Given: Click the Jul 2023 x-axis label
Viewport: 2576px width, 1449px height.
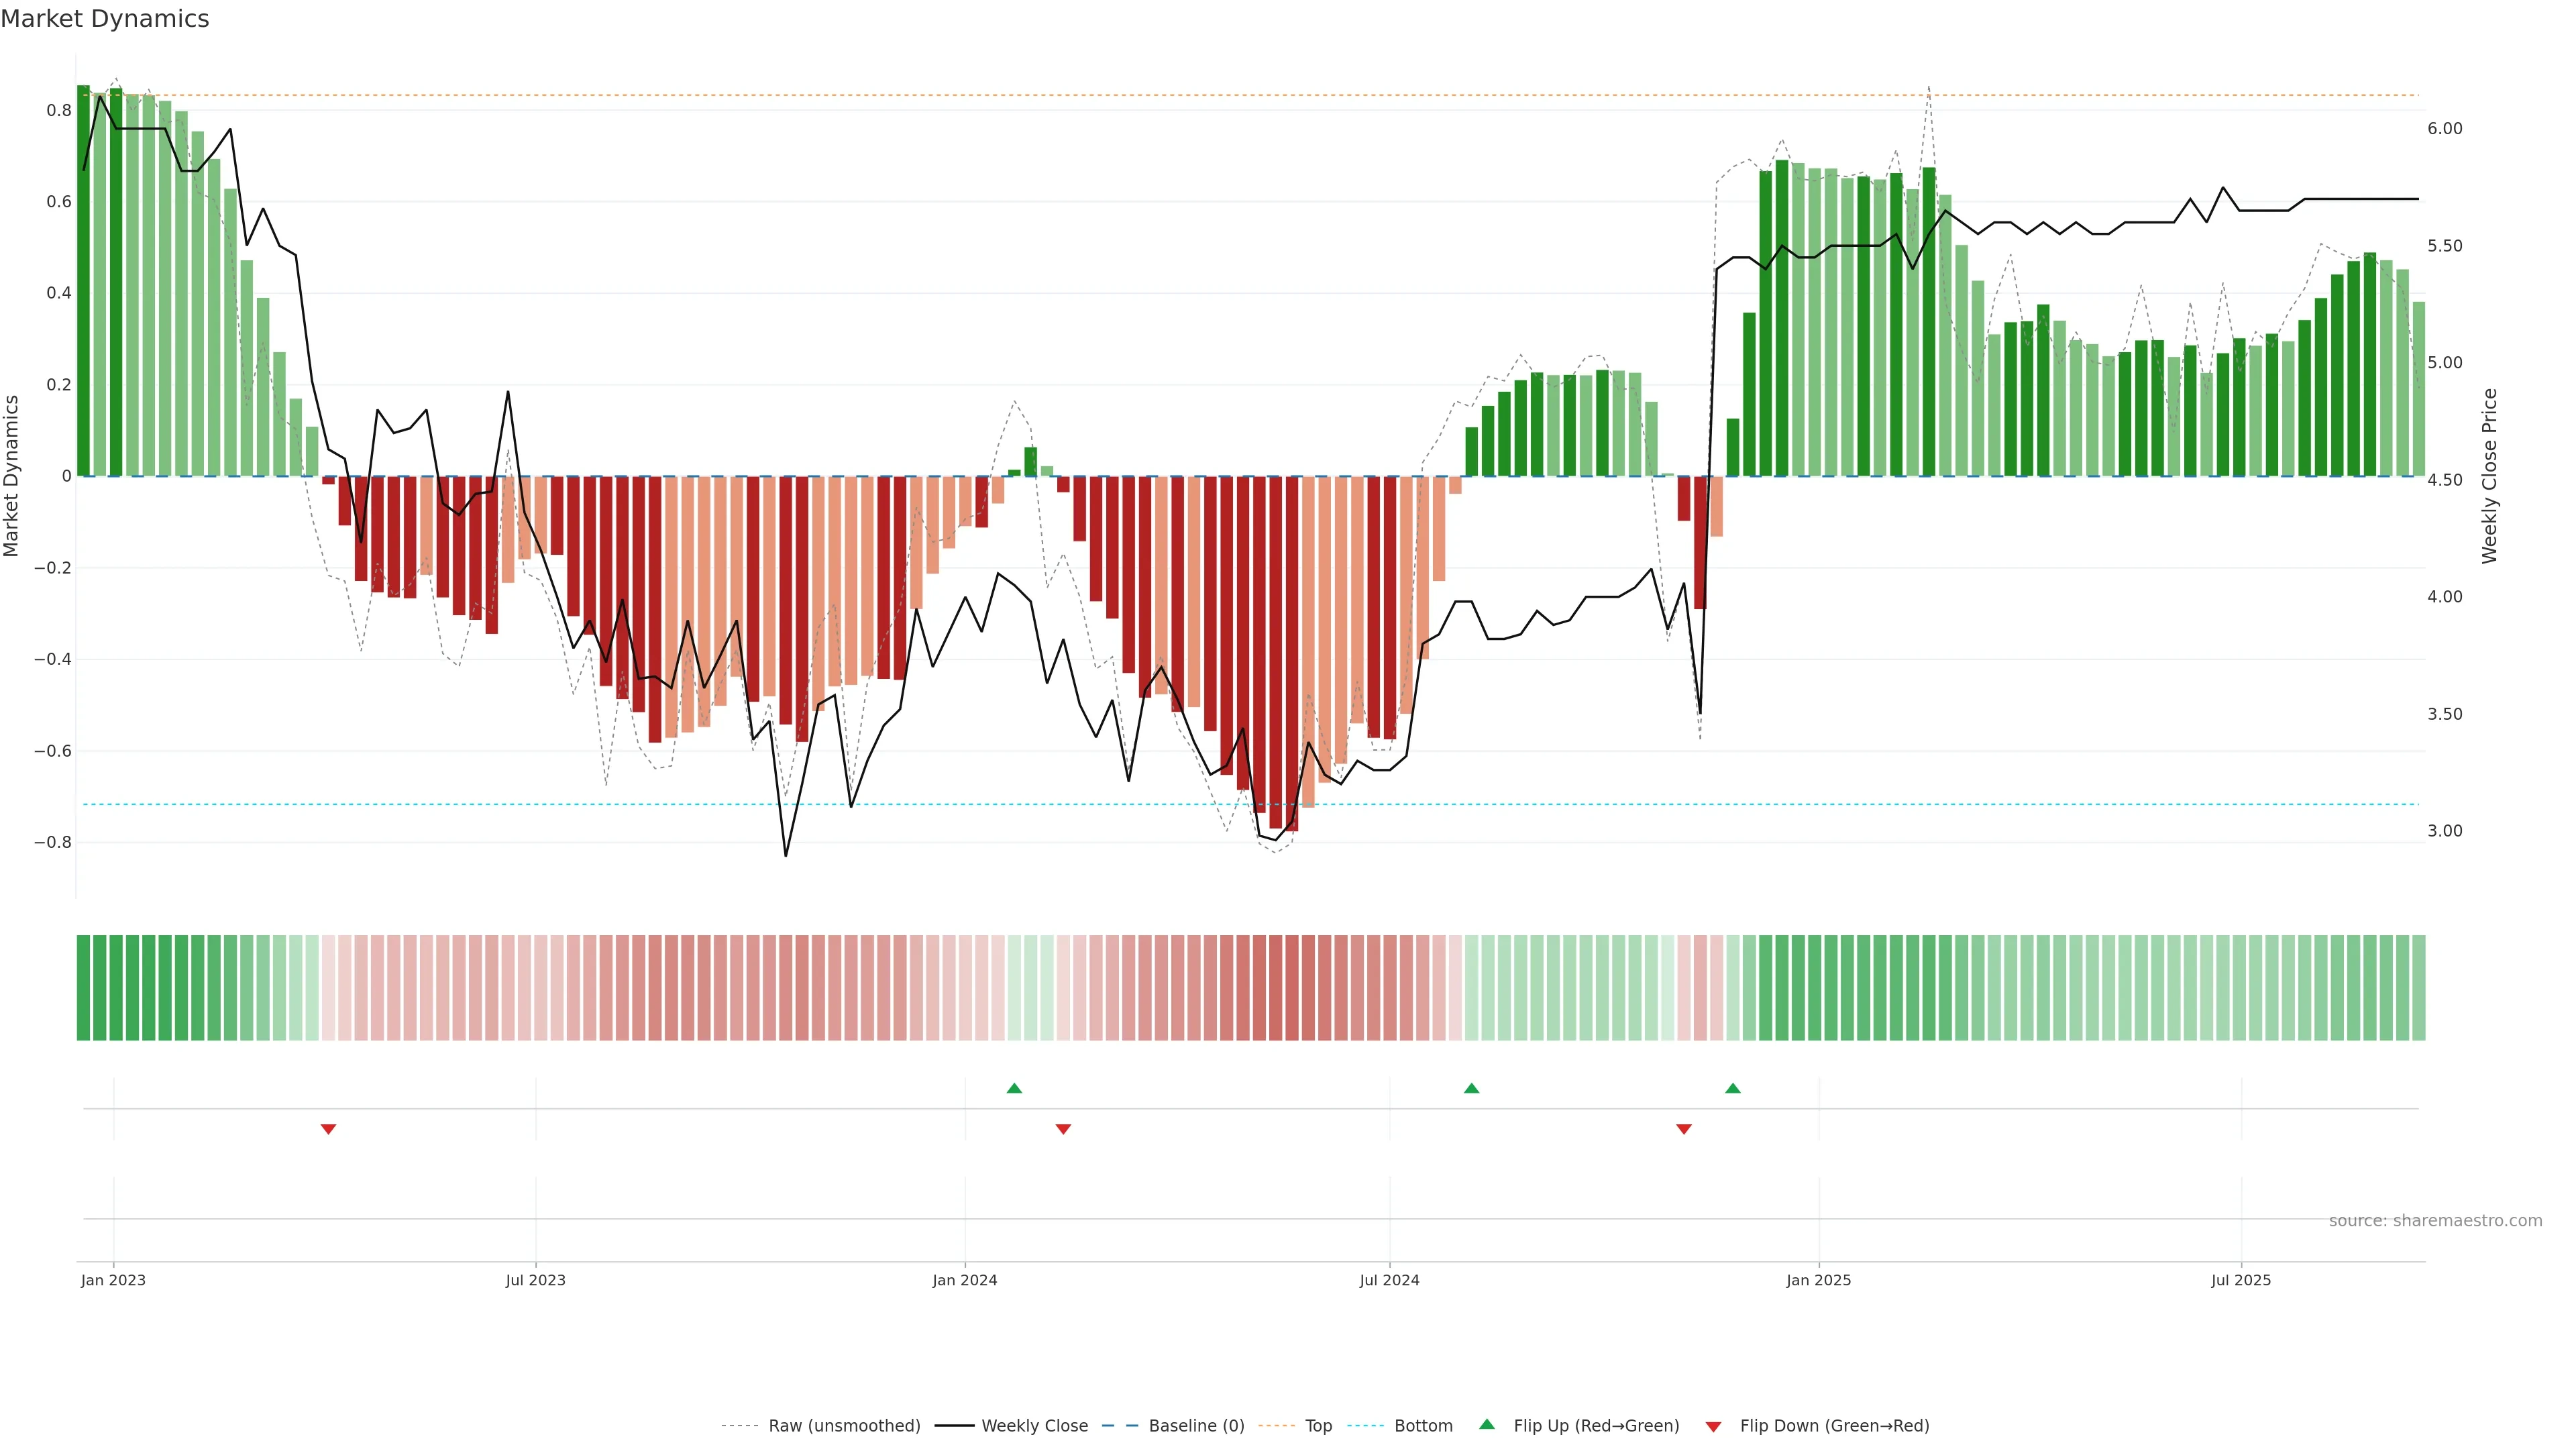Looking at the screenshot, I should click(x=535, y=1280).
